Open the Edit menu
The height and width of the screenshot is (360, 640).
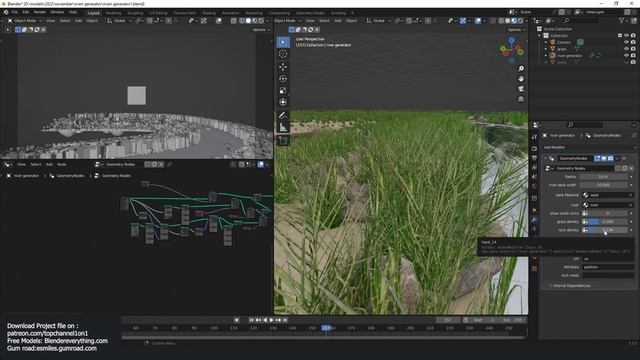tap(26, 12)
